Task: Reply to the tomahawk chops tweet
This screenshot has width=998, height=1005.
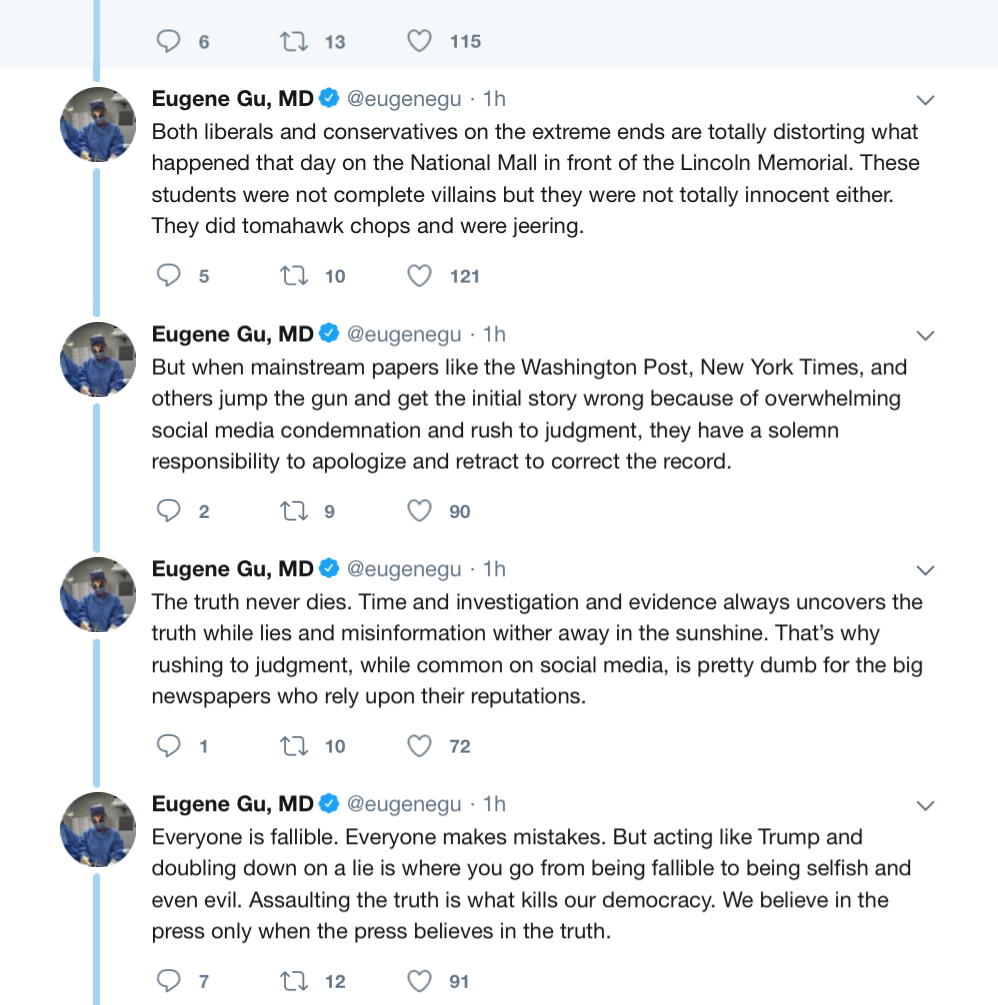Action: (169, 276)
